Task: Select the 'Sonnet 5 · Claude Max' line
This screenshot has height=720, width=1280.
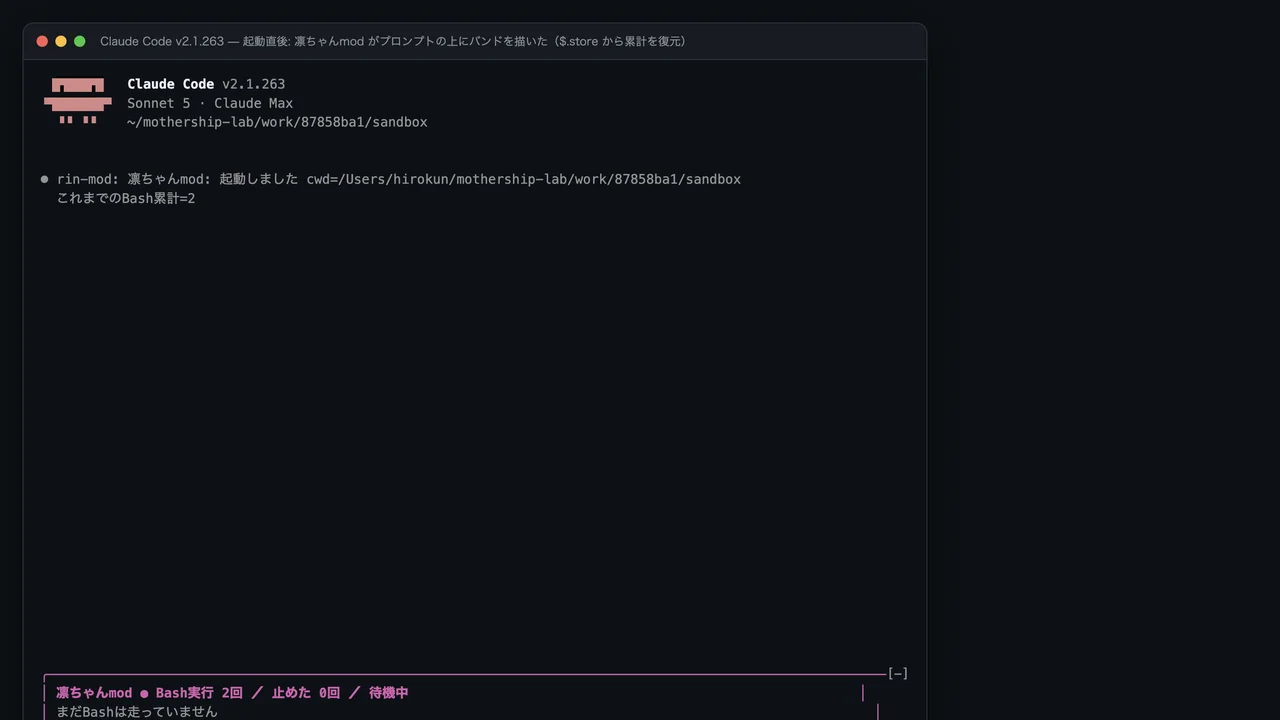Action: (x=210, y=103)
